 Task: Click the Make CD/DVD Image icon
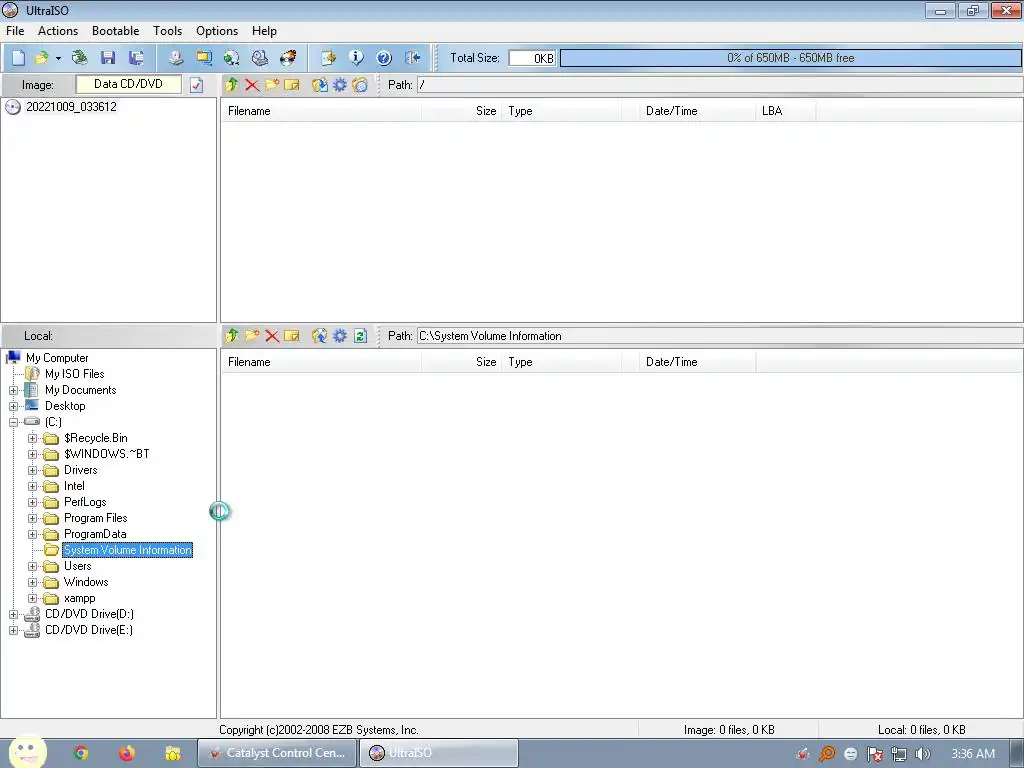tap(176, 58)
